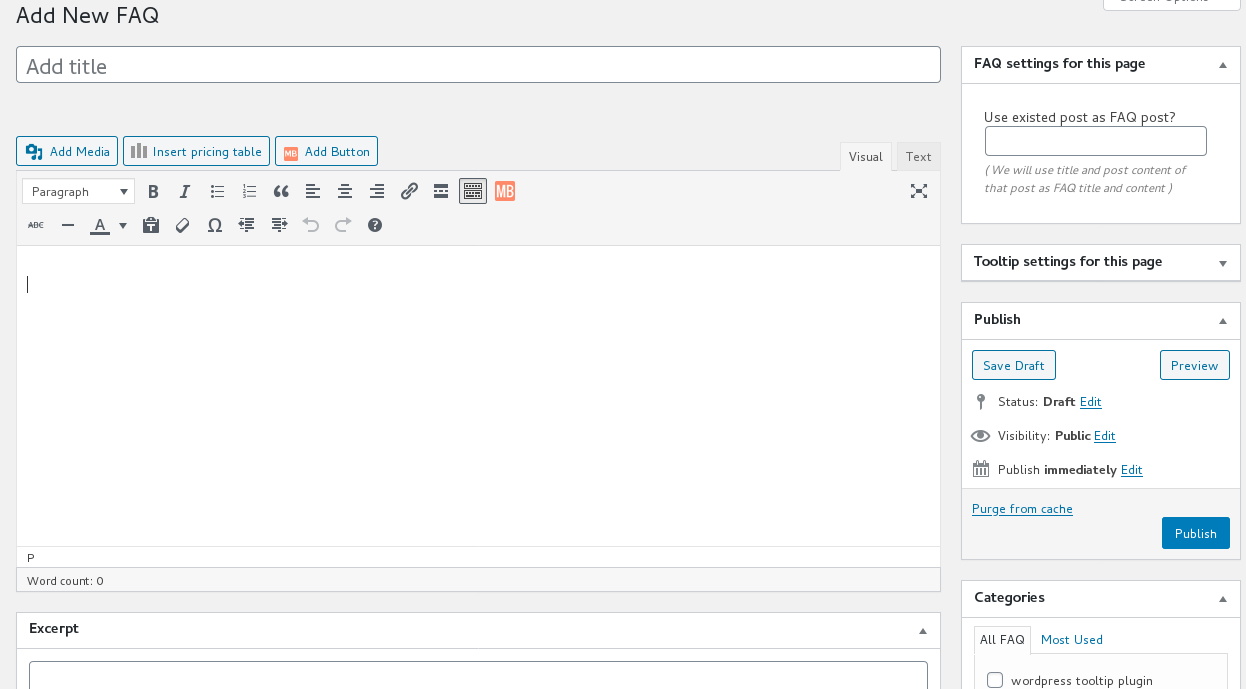Viewport: 1246px width, 689px height.
Task: Enable distraction-free fullscreen mode
Action: [919, 191]
